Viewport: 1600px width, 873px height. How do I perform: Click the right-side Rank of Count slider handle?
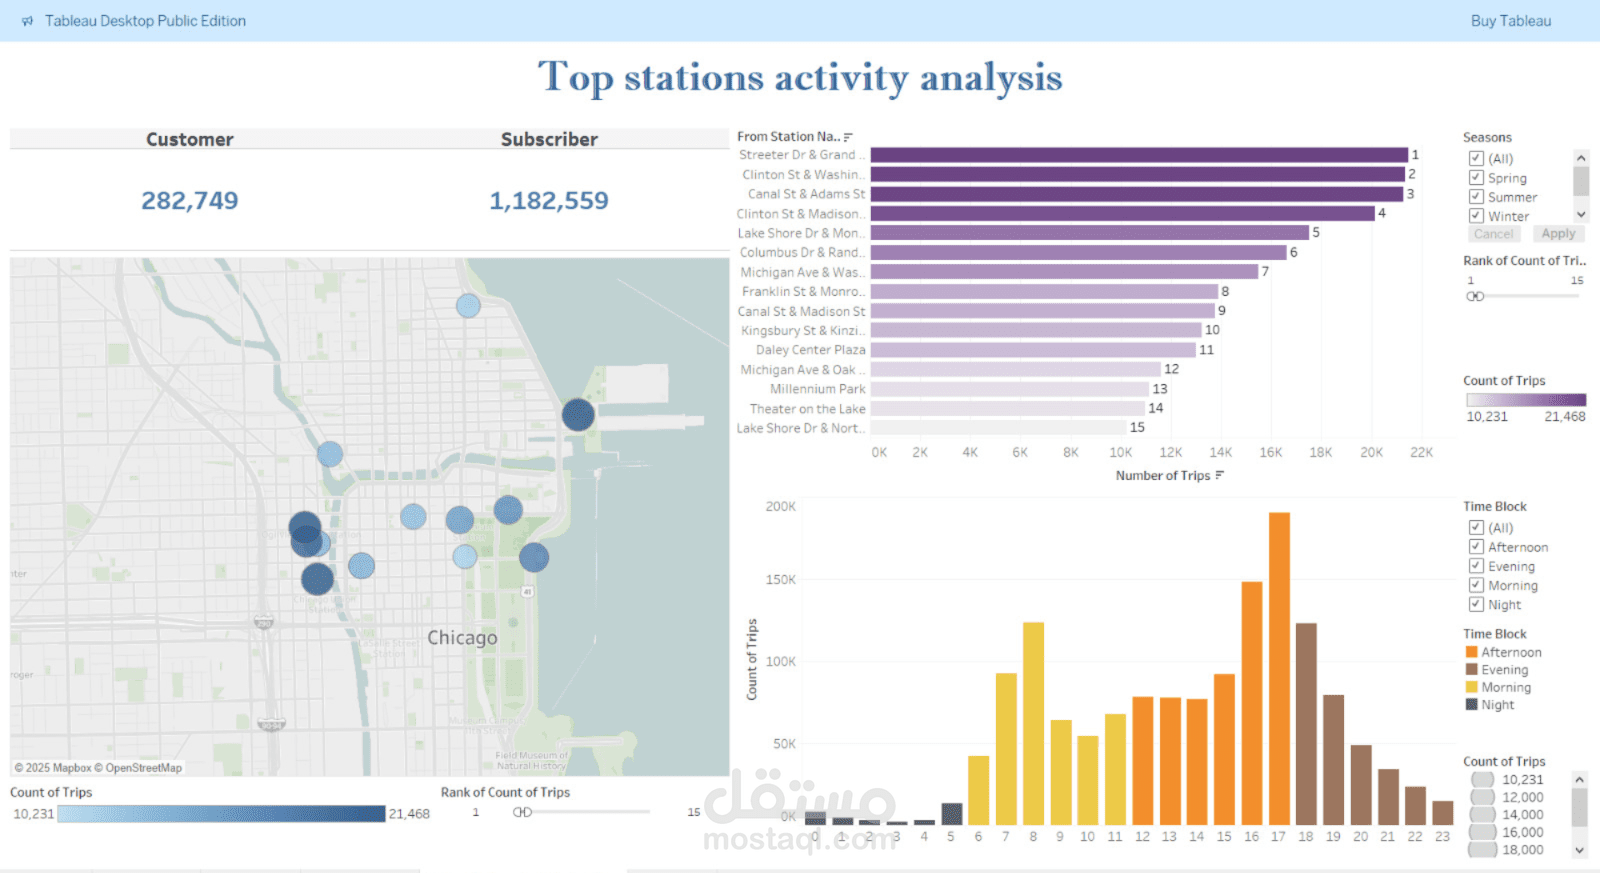tap(1475, 296)
